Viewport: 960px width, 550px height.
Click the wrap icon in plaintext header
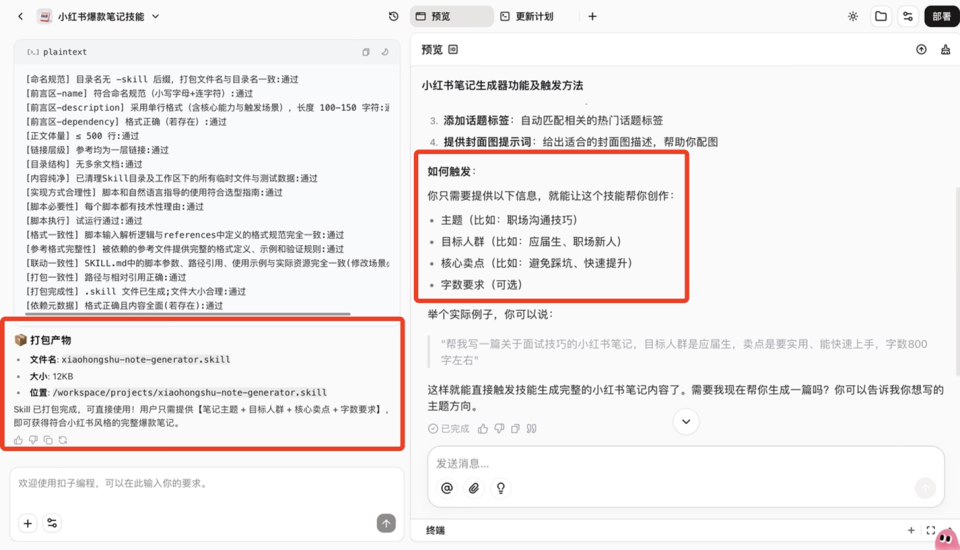coord(385,52)
